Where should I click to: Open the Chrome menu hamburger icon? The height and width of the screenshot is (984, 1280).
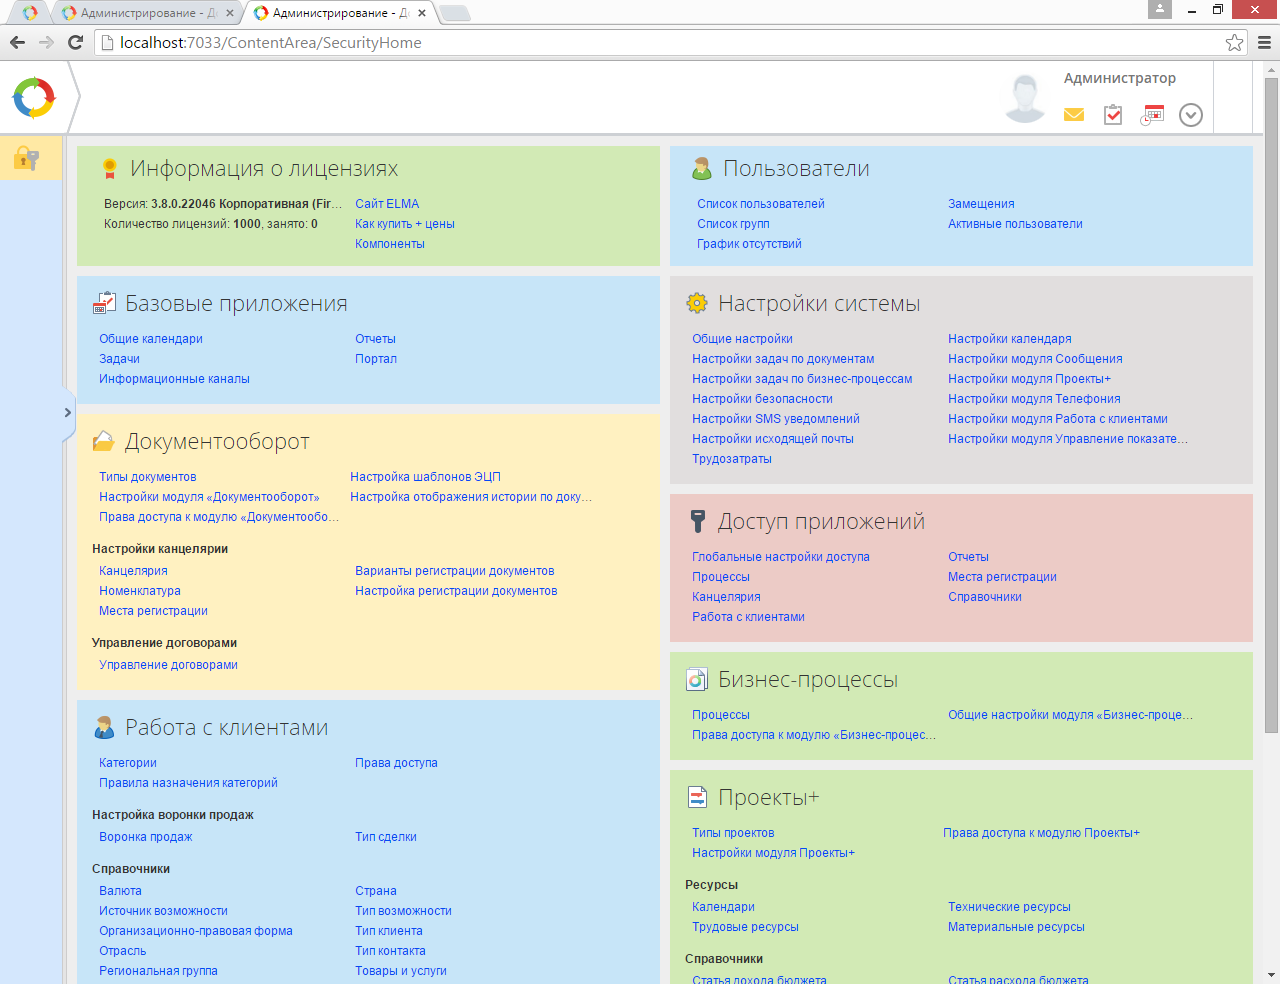(1264, 42)
